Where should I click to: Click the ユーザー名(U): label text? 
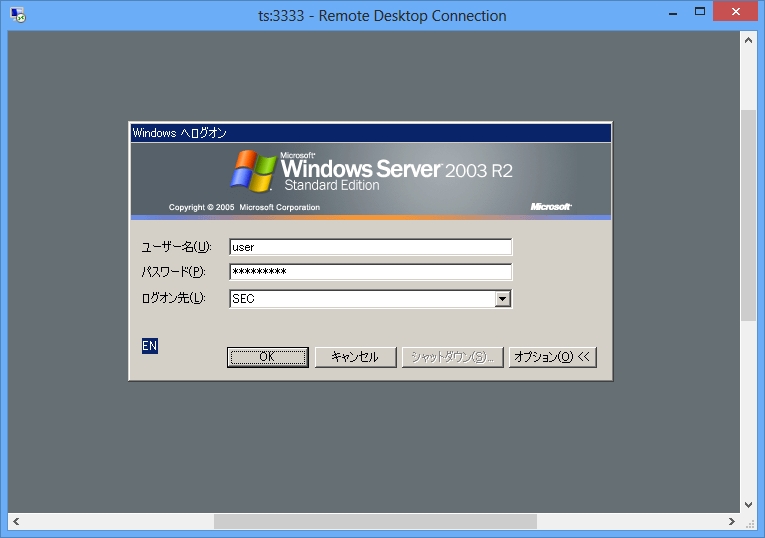click(x=176, y=247)
